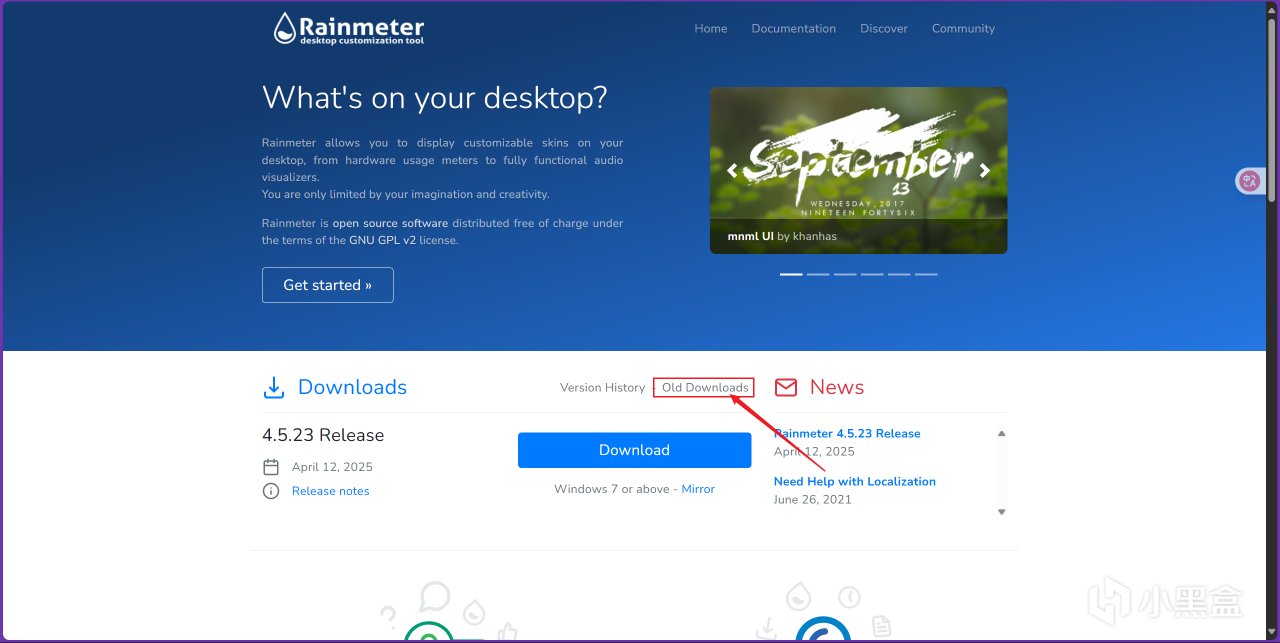The height and width of the screenshot is (643, 1280).
Task: Click the June 26, 2021 date text
Action: click(x=812, y=499)
